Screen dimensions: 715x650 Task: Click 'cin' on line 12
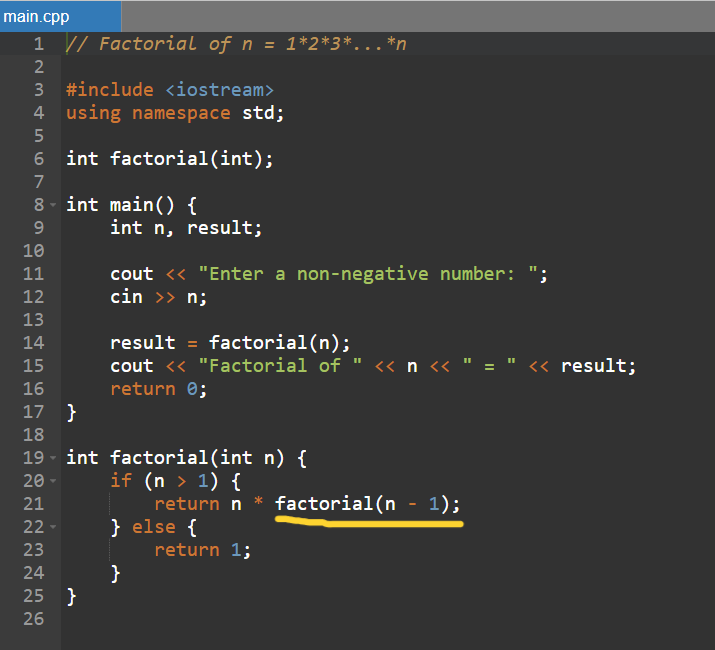click(x=126, y=297)
